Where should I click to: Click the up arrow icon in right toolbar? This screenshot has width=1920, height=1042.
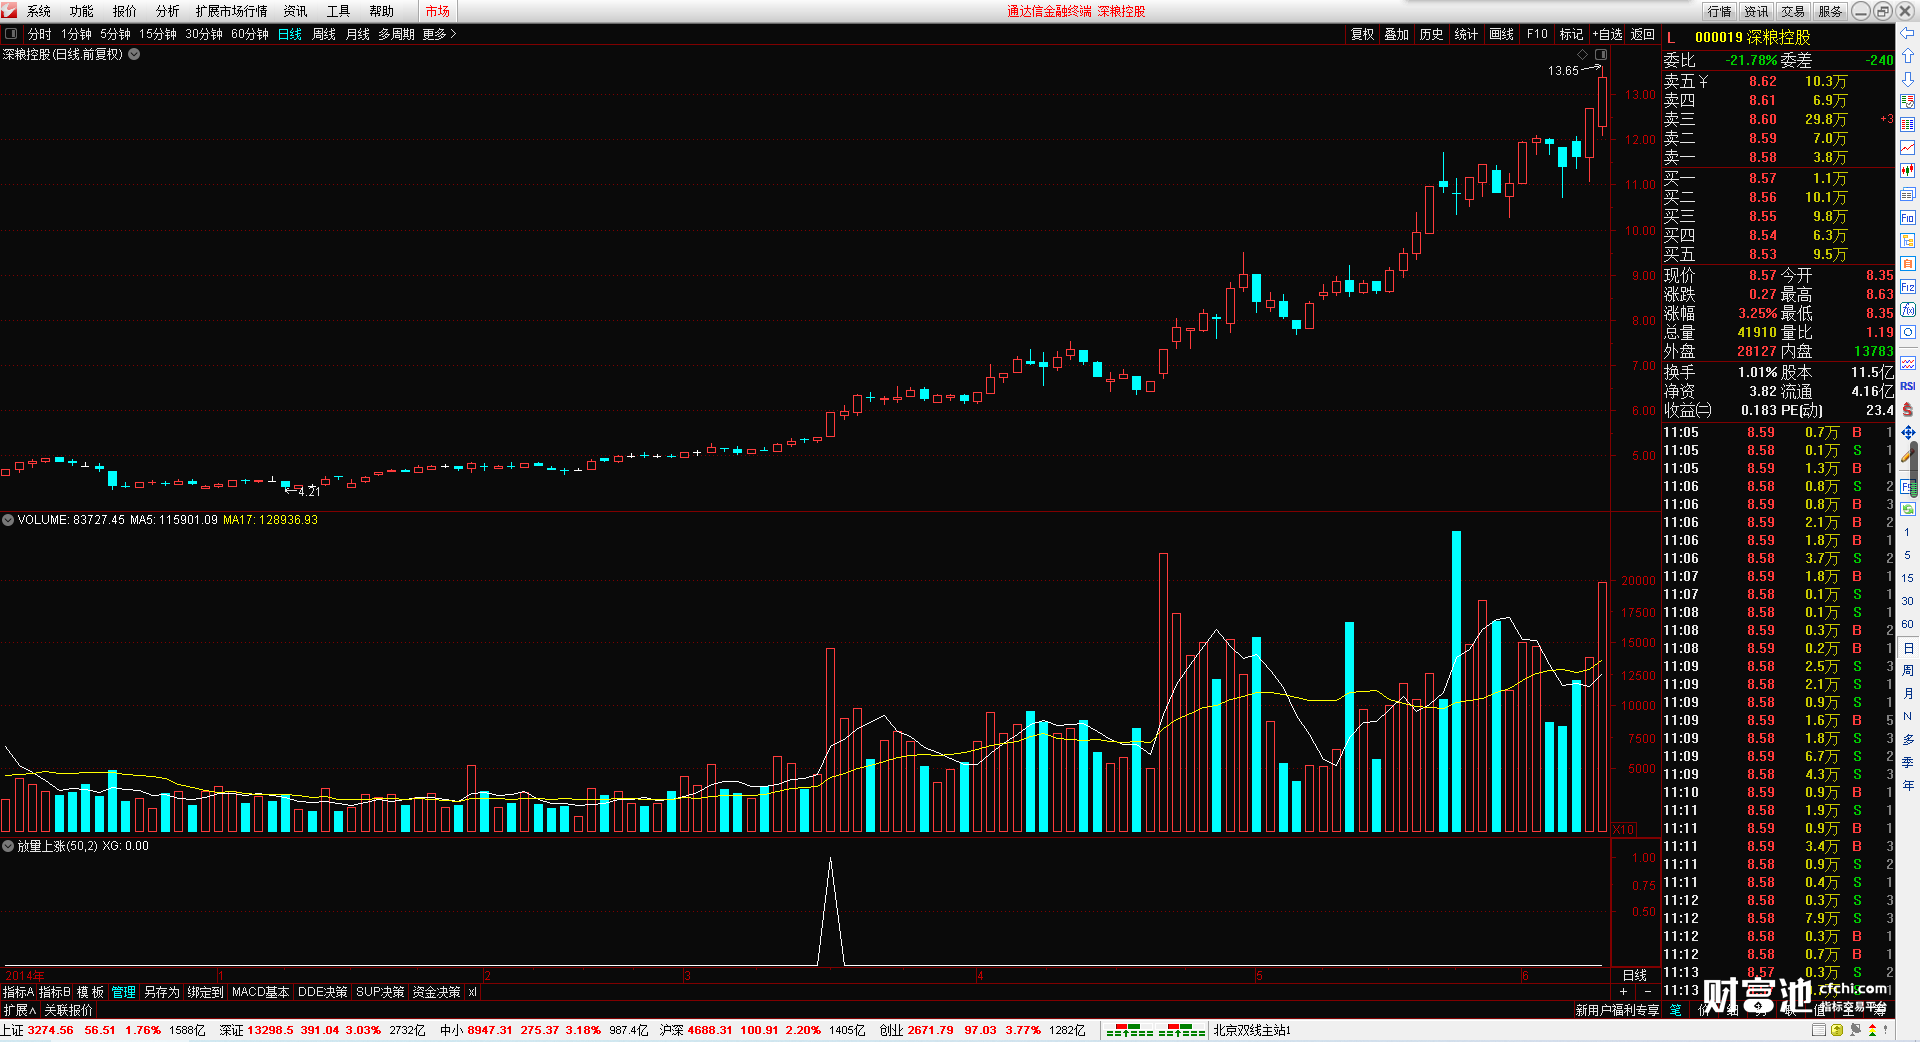pos(1907,56)
